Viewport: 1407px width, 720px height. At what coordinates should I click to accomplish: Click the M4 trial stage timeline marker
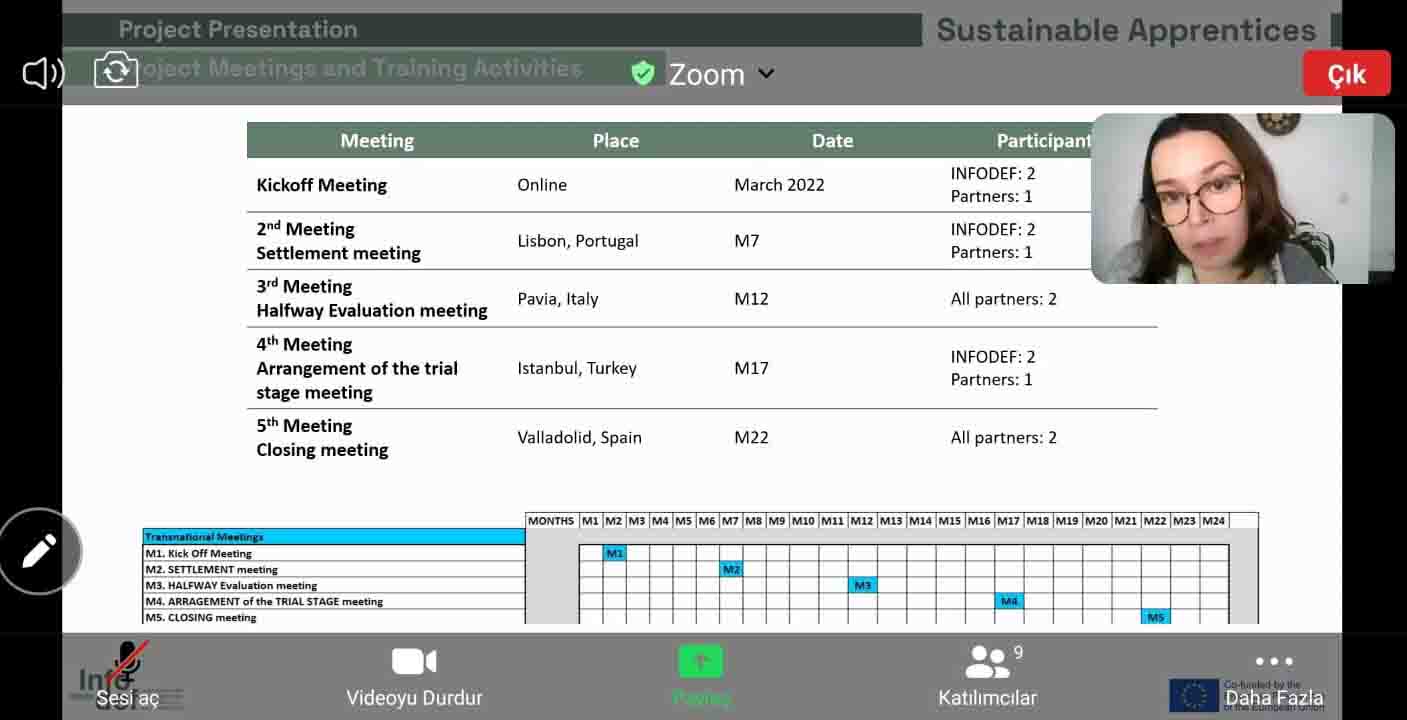[1009, 601]
